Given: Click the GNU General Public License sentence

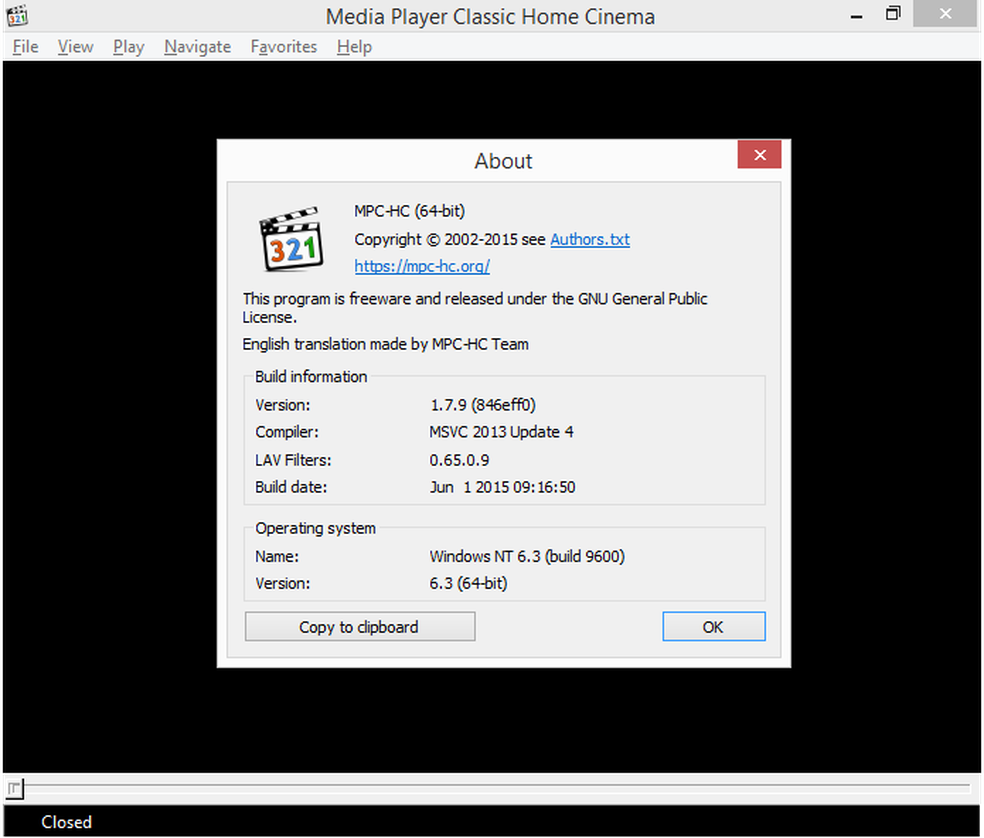Looking at the screenshot, I should click(475, 308).
